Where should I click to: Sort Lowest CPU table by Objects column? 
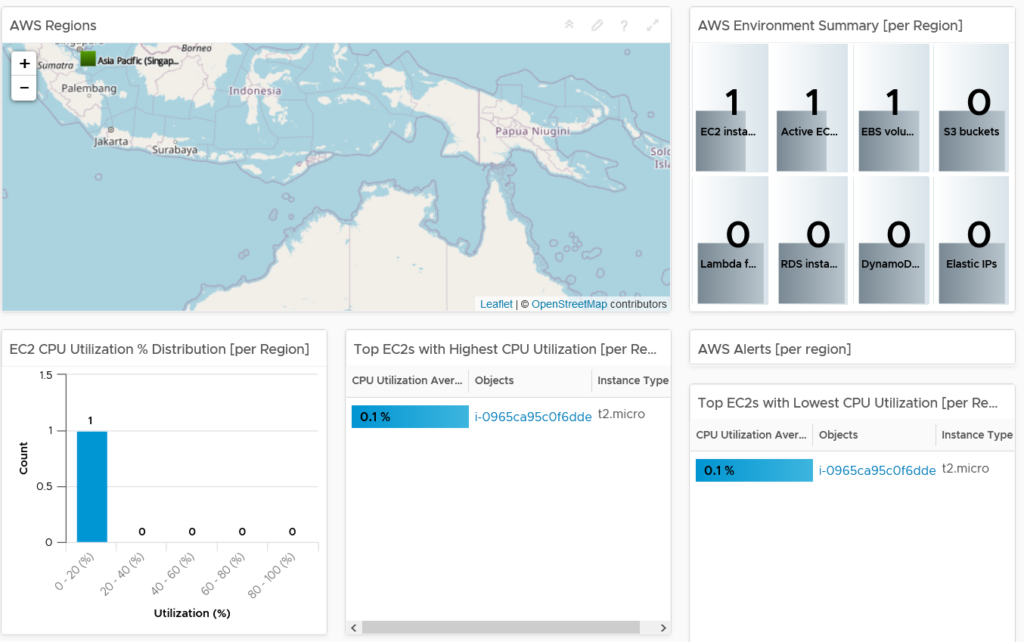(x=874, y=434)
